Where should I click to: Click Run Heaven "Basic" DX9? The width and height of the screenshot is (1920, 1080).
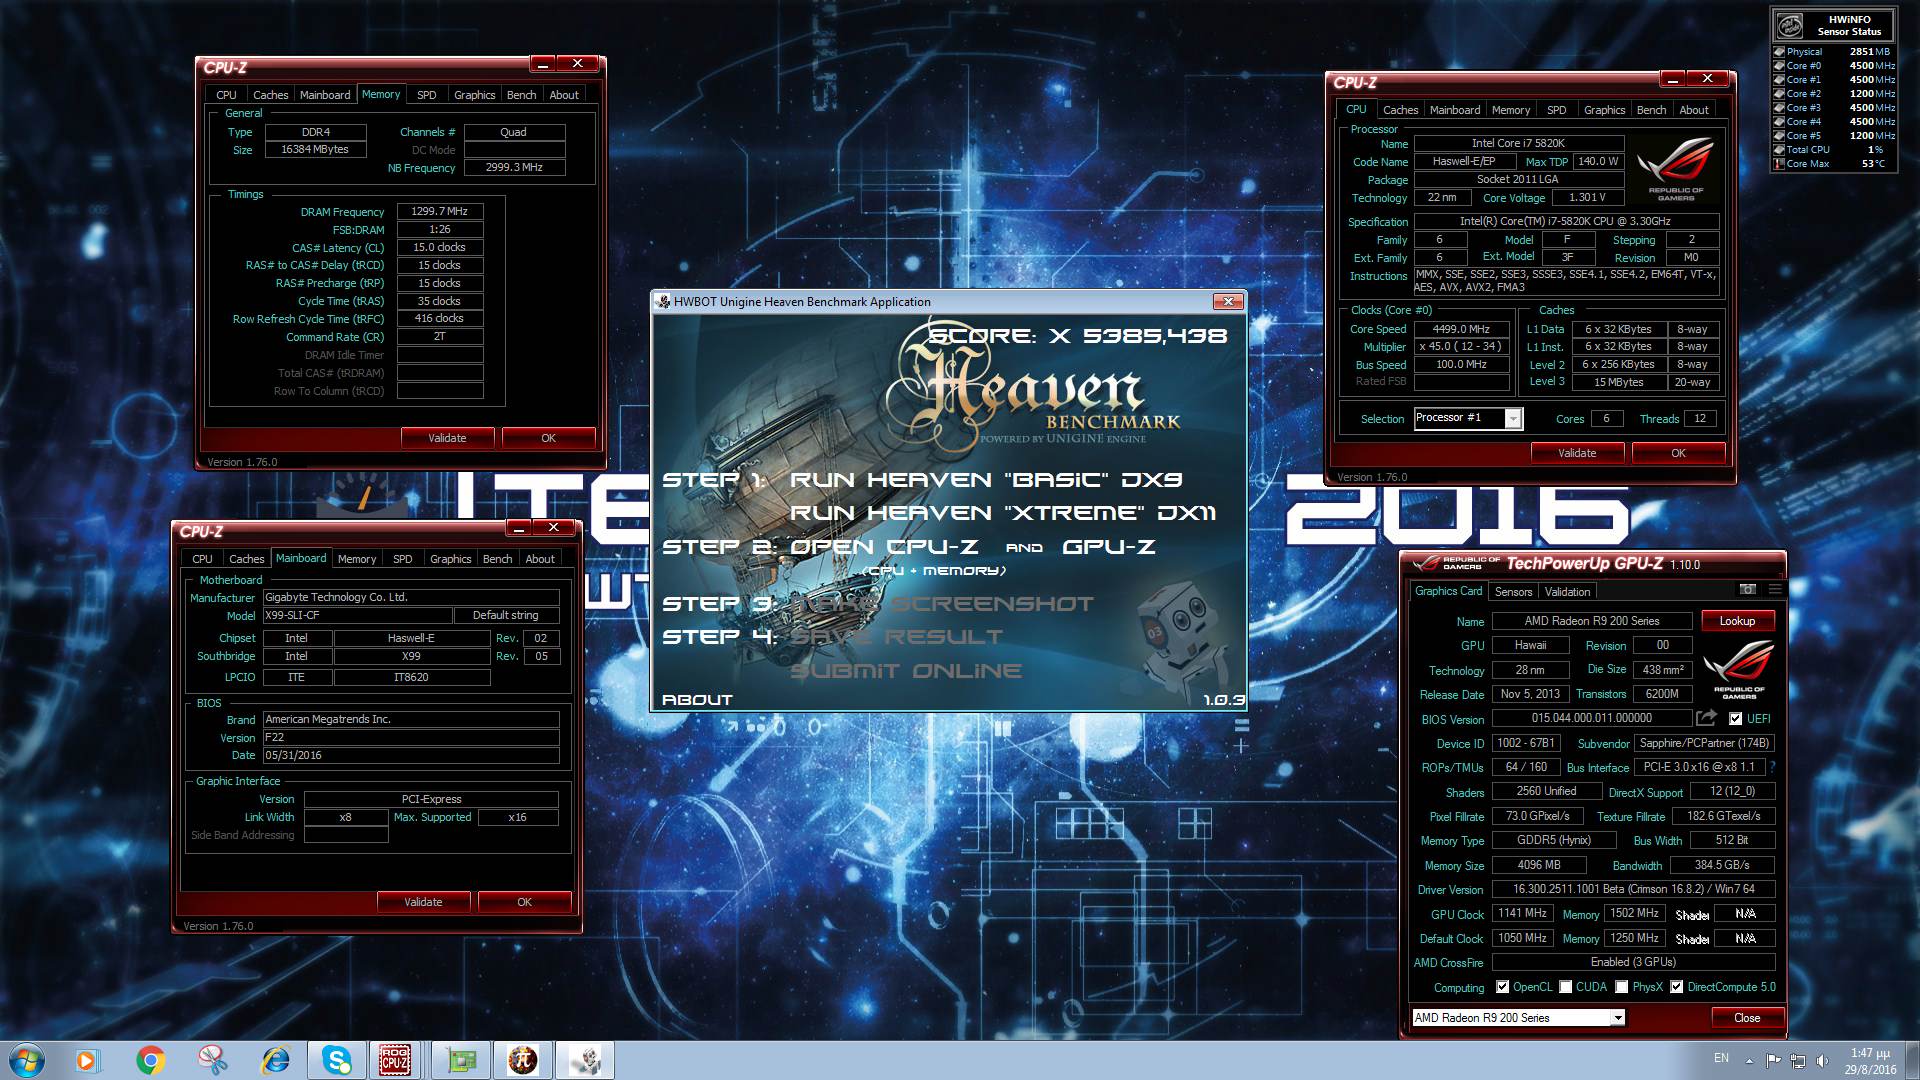[986, 480]
